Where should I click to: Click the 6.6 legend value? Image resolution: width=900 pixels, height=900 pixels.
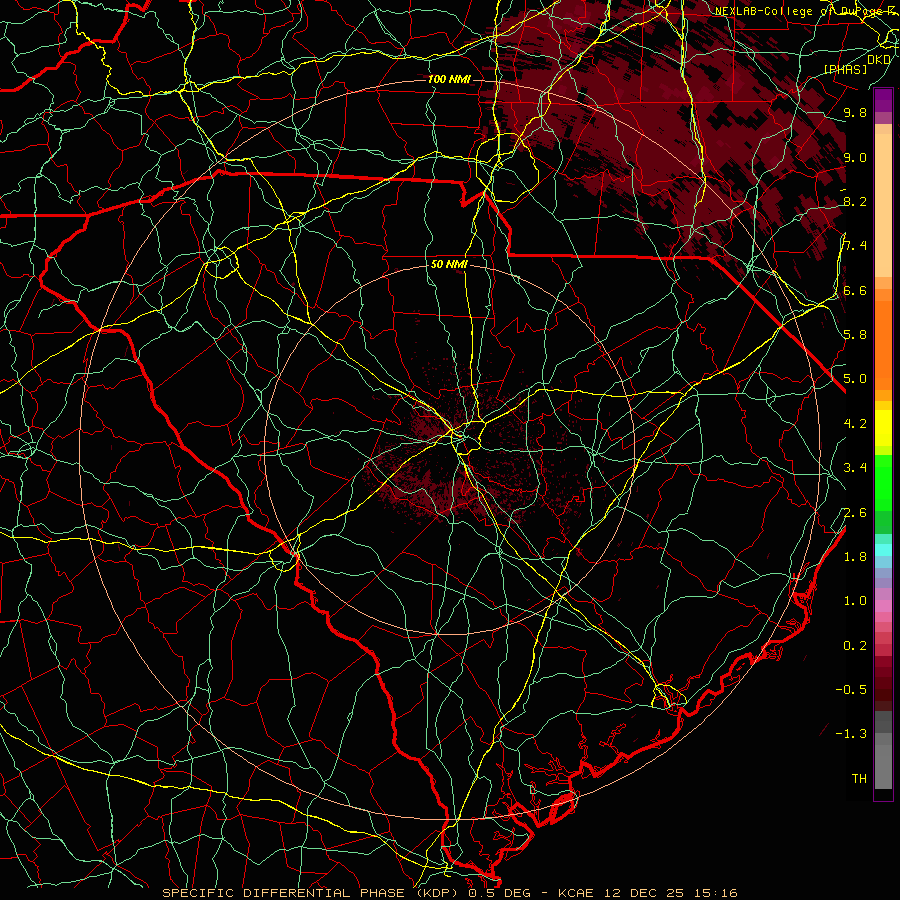click(x=855, y=291)
